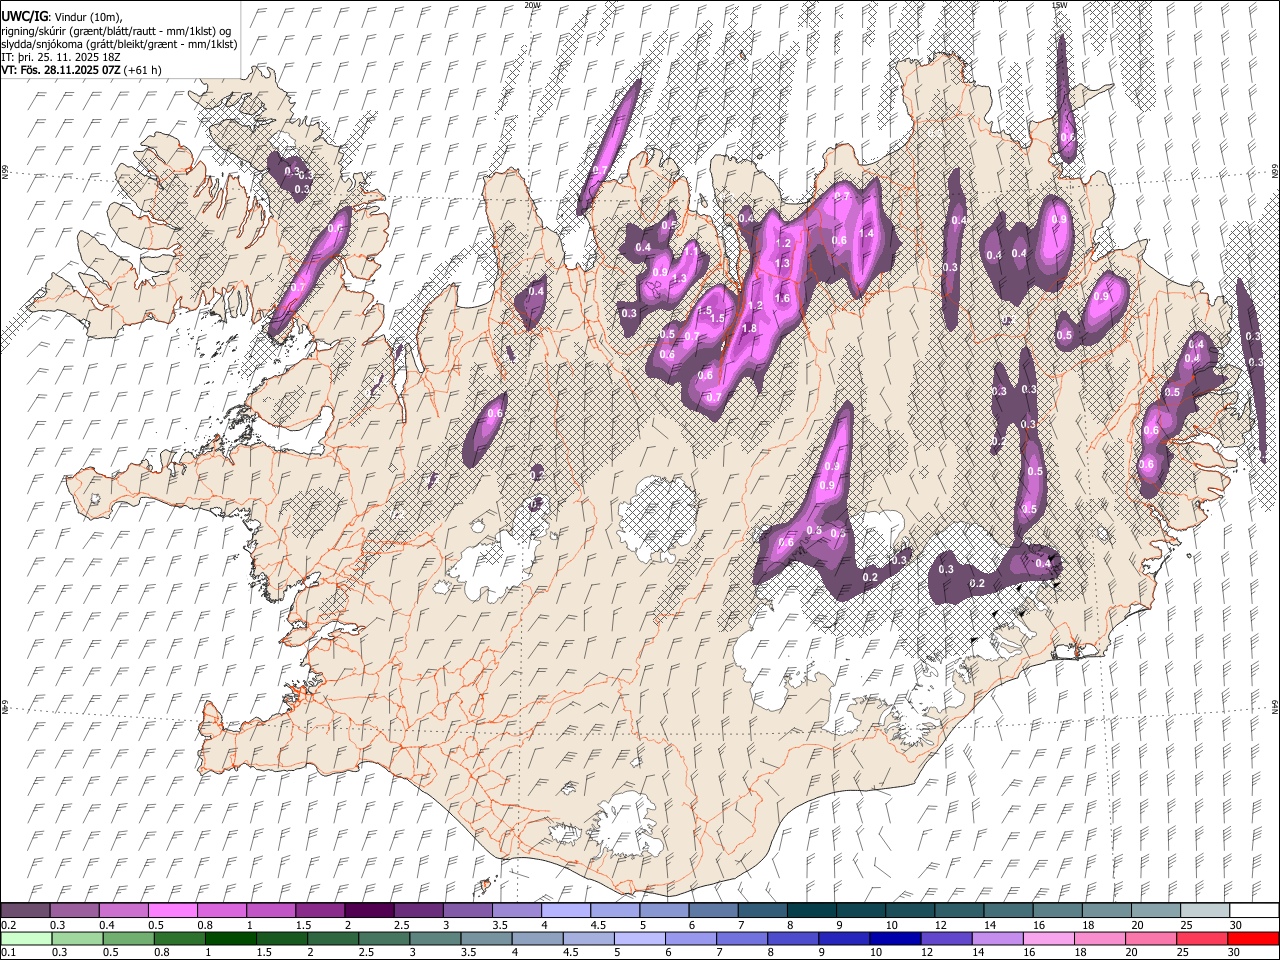The height and width of the screenshot is (960, 1280).
Task: Select the bright red 30 rain legend swatch
Action: tap(1253, 938)
